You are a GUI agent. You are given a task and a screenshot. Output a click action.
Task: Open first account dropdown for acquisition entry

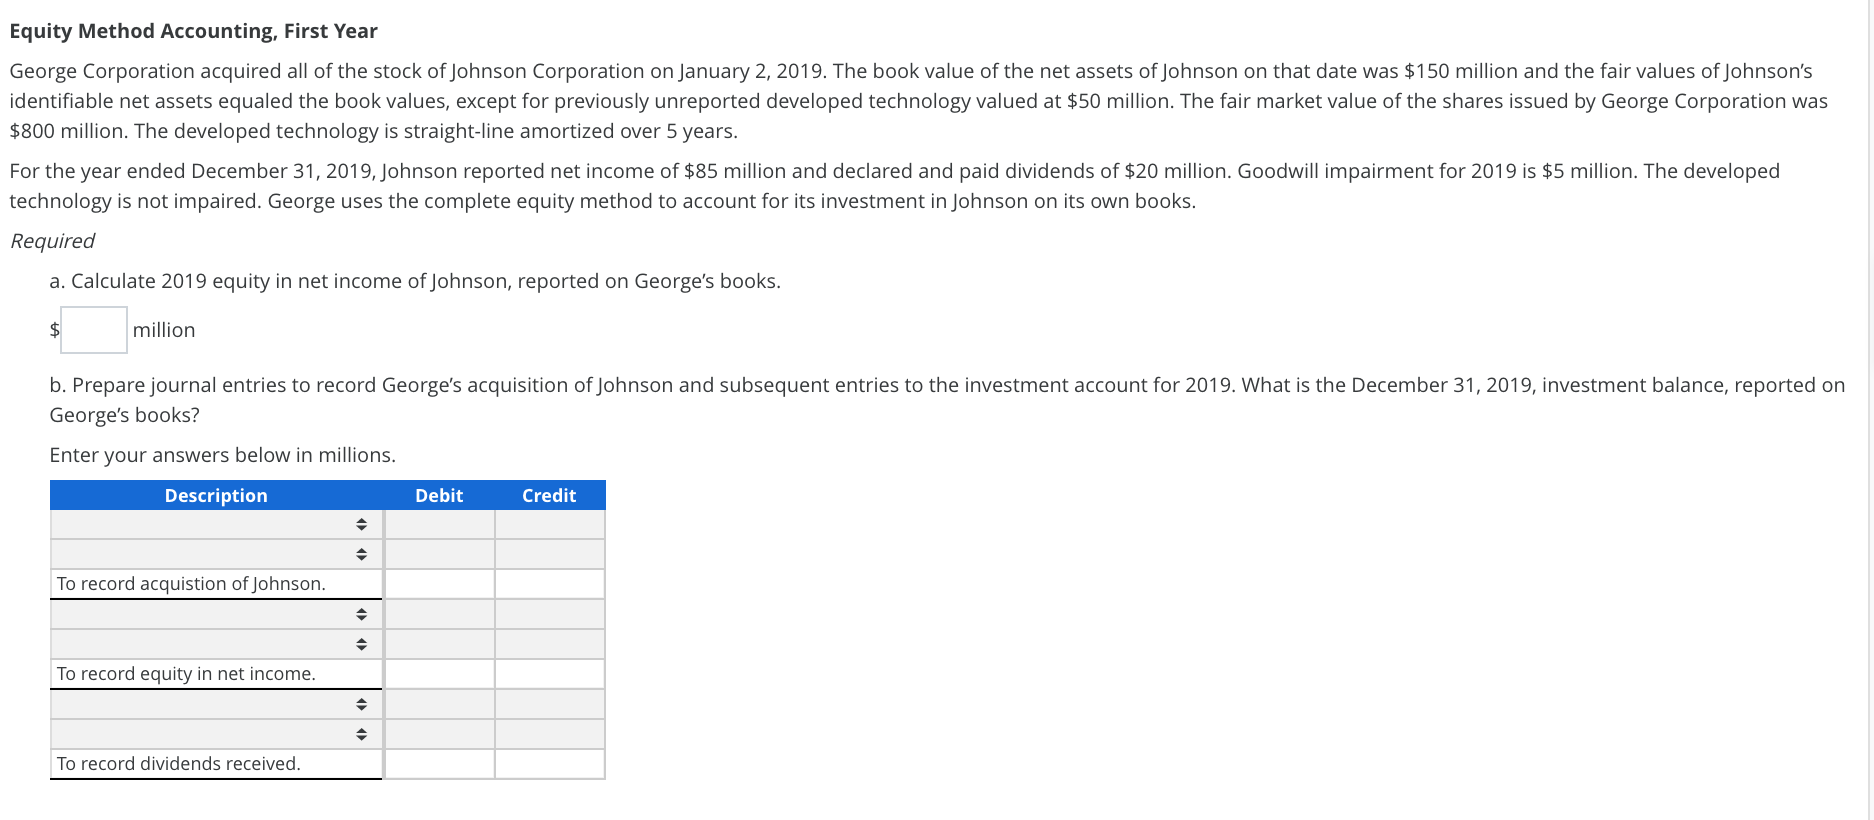tap(360, 523)
